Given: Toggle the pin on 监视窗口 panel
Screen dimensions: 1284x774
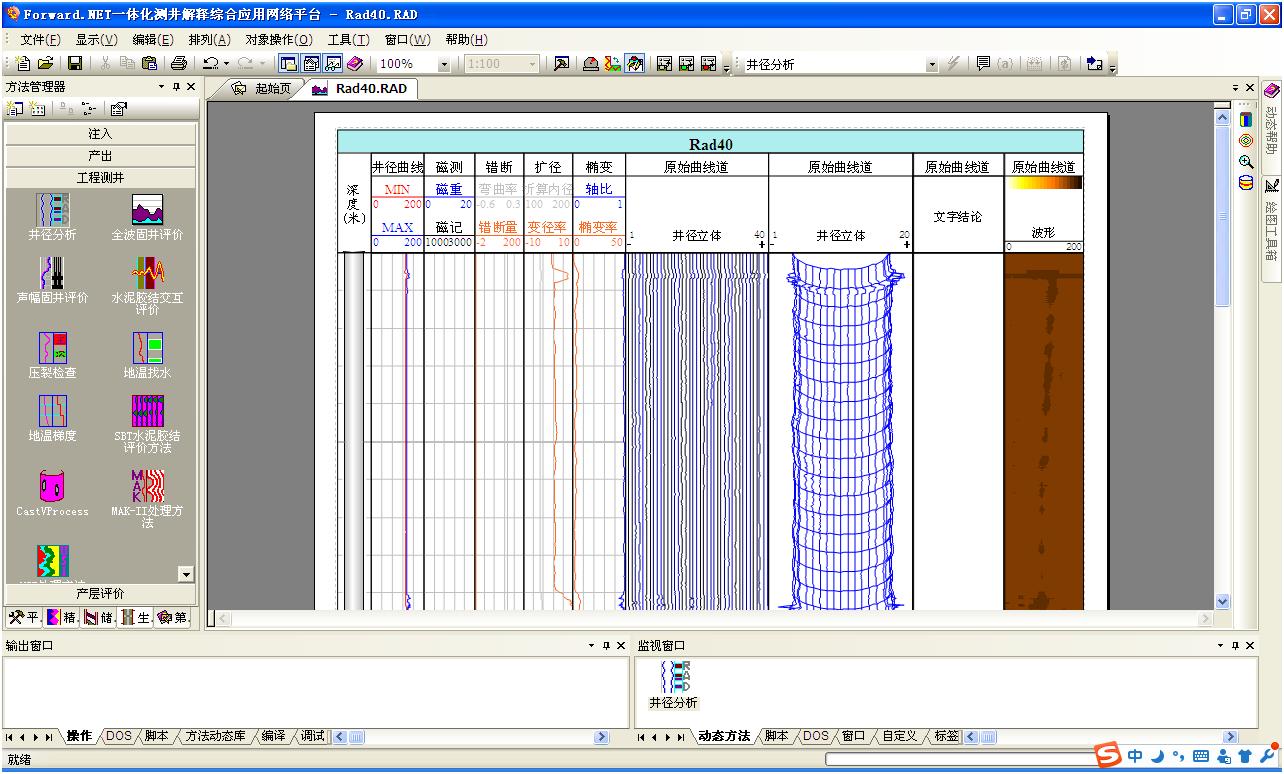Looking at the screenshot, I should pos(1235,646).
